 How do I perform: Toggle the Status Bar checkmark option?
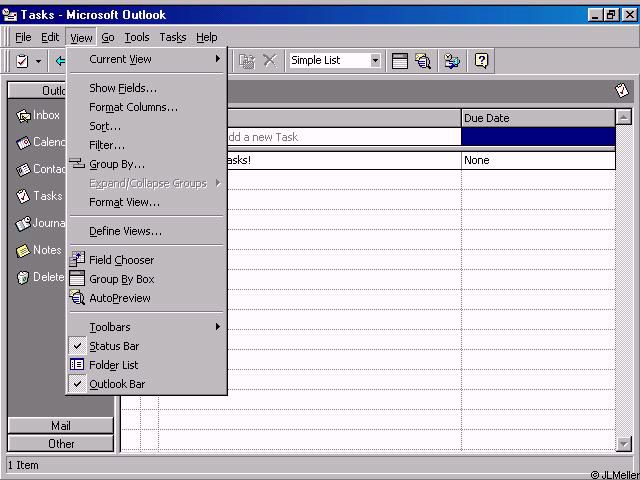pos(113,346)
